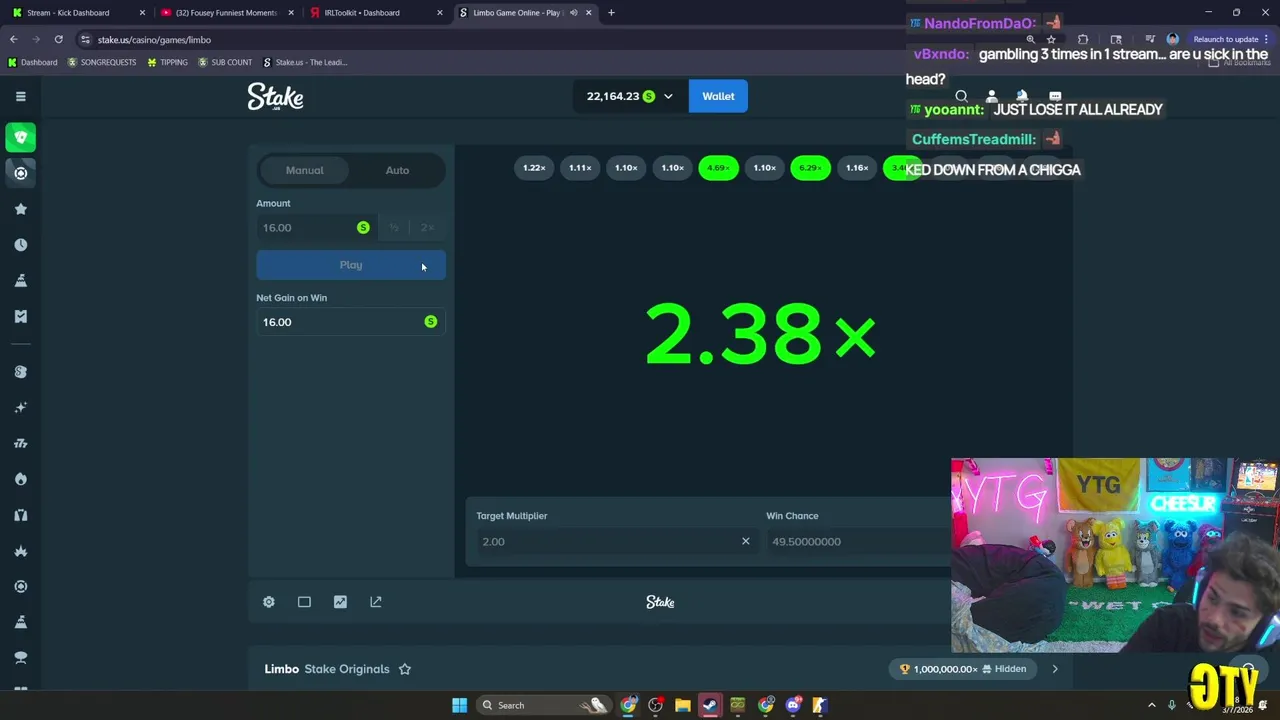Click the Net Gain on Win field

coord(351,322)
